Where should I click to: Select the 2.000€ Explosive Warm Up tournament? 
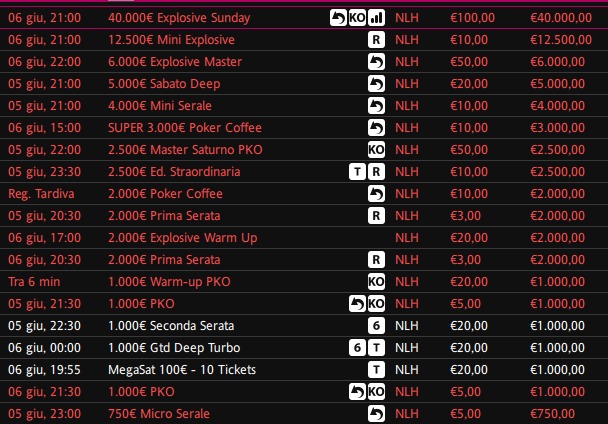(183, 238)
